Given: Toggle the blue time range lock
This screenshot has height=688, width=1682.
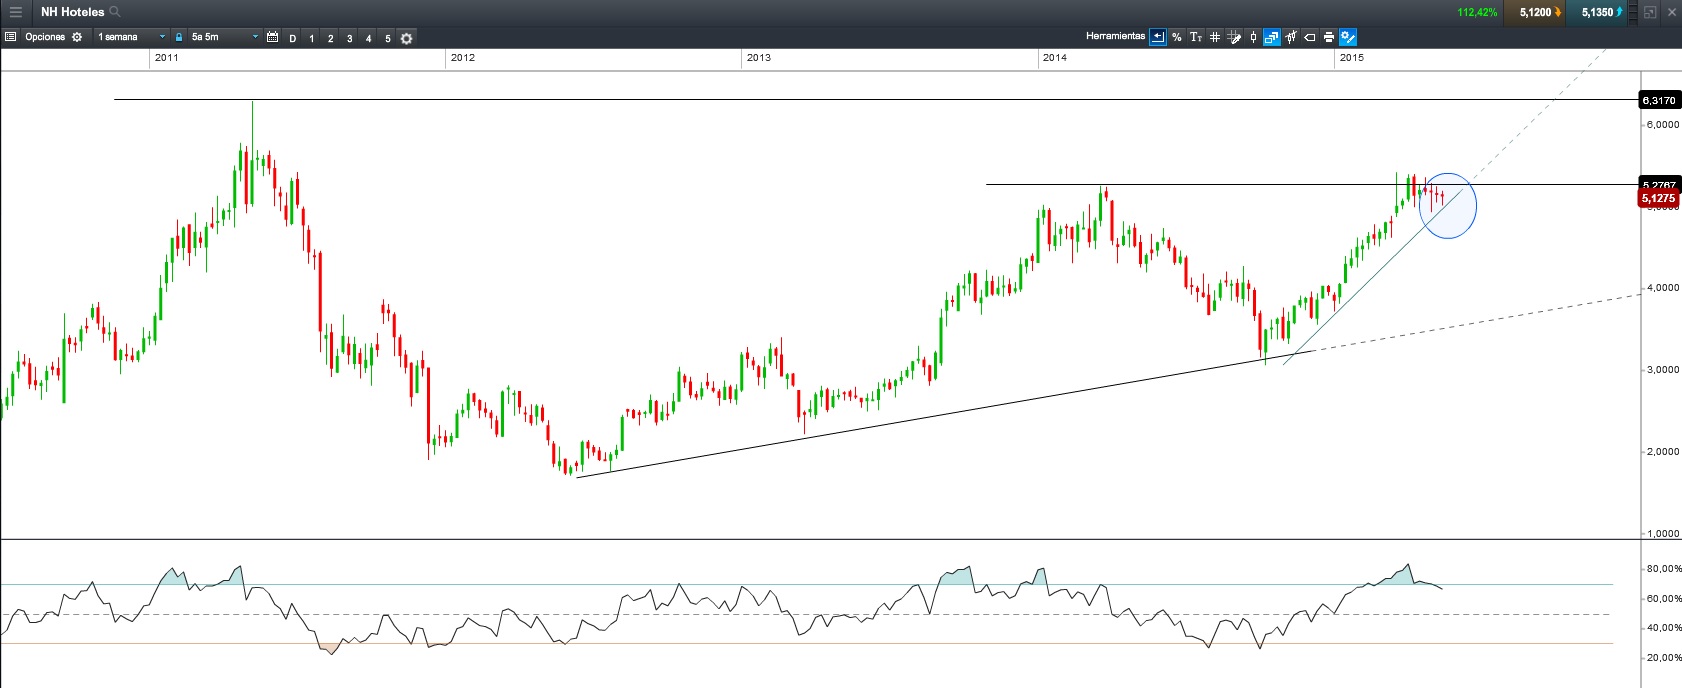Looking at the screenshot, I should [179, 37].
